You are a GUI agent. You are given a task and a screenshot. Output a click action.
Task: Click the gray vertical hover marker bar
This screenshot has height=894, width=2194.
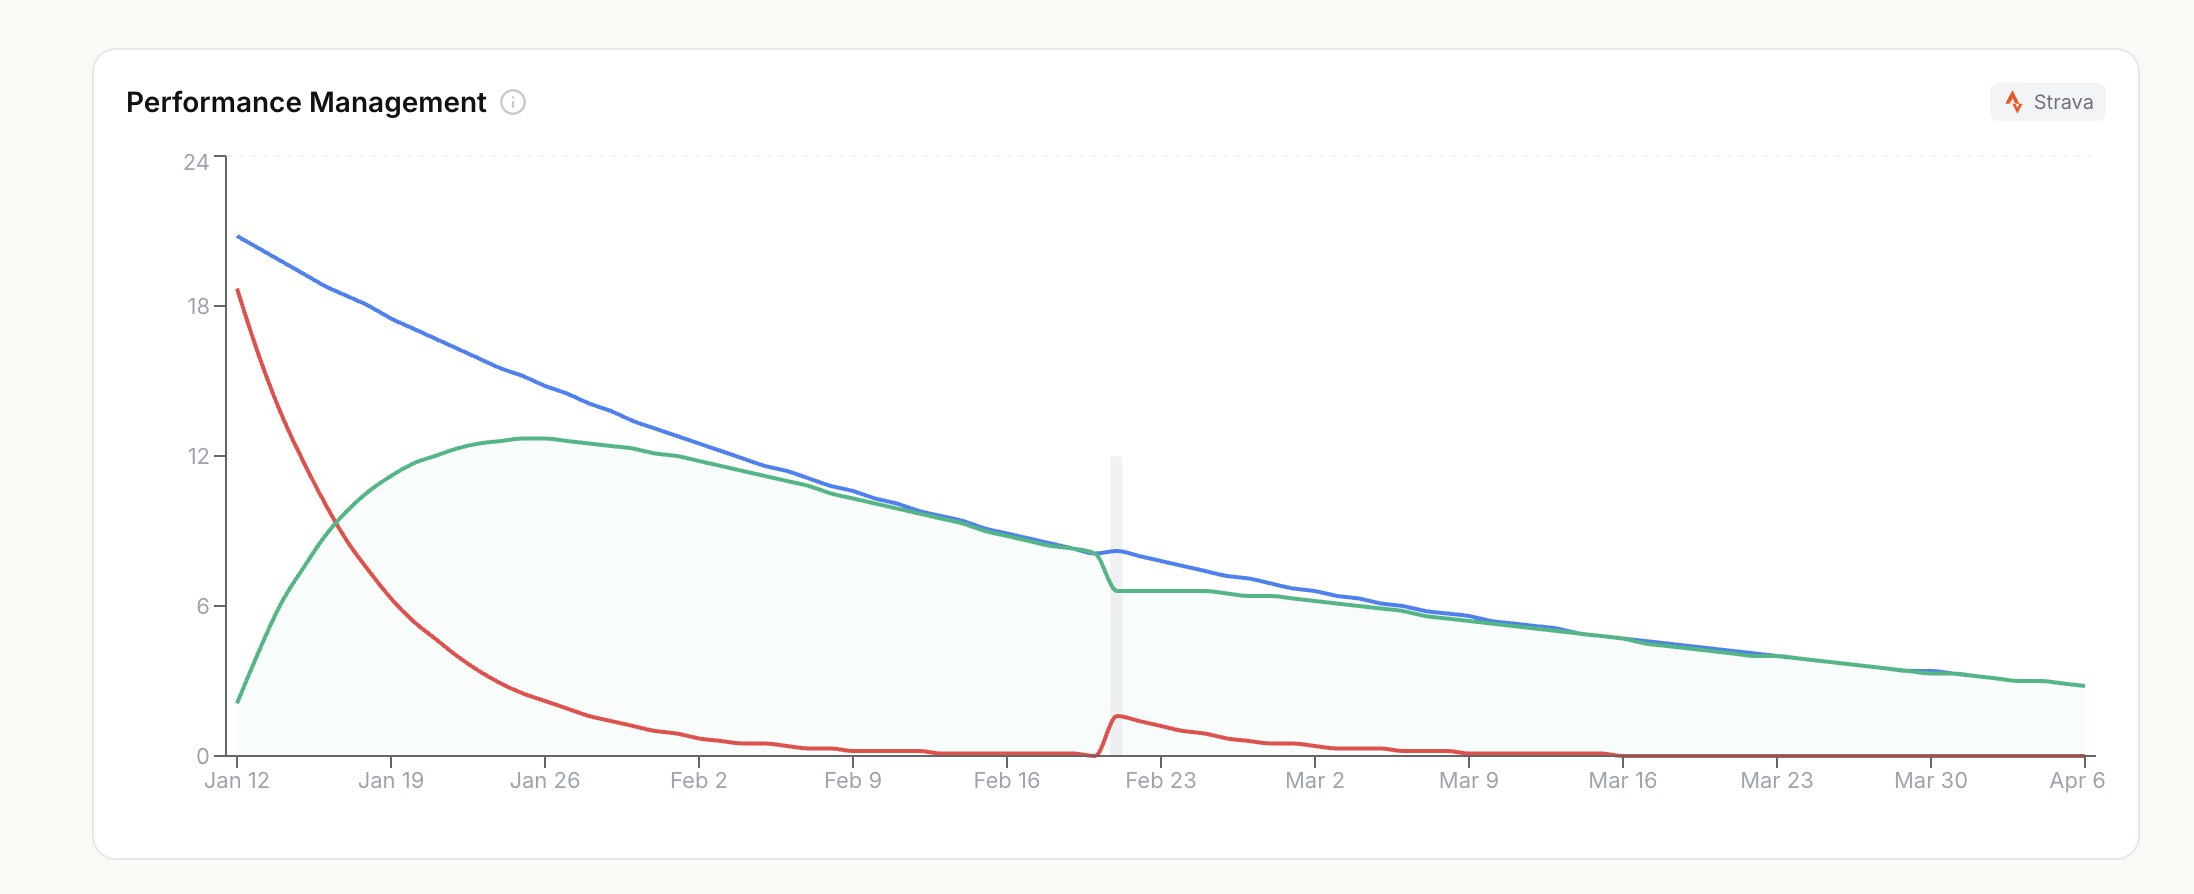click(x=1116, y=600)
